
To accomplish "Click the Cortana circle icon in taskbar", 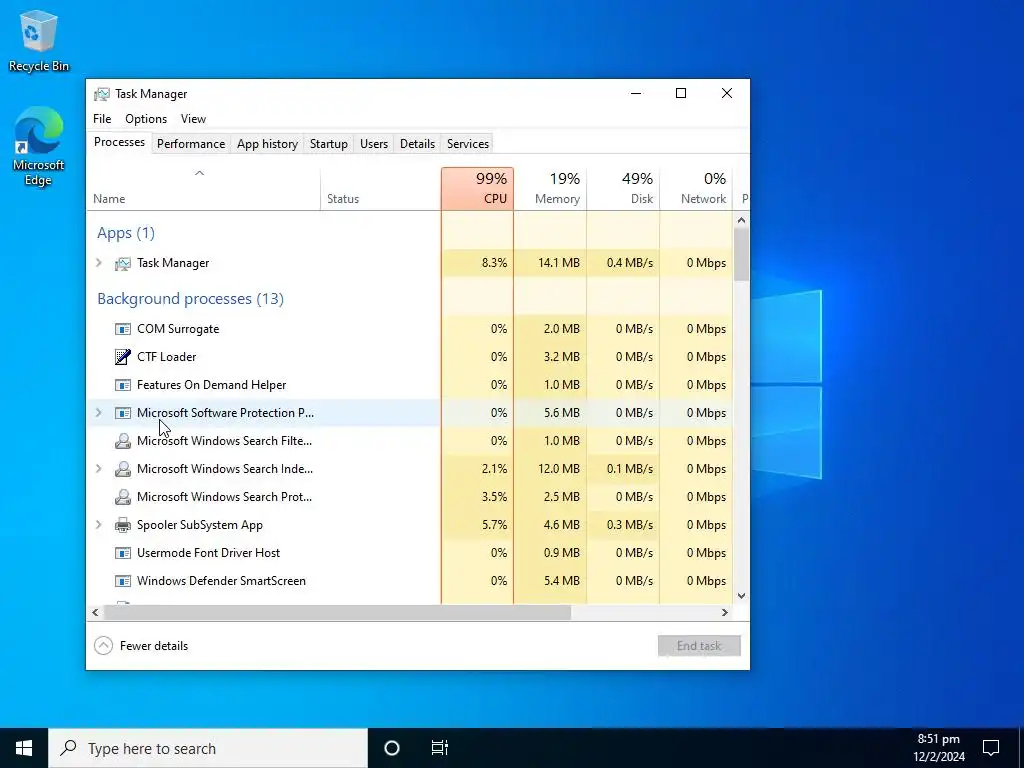I will 392,748.
